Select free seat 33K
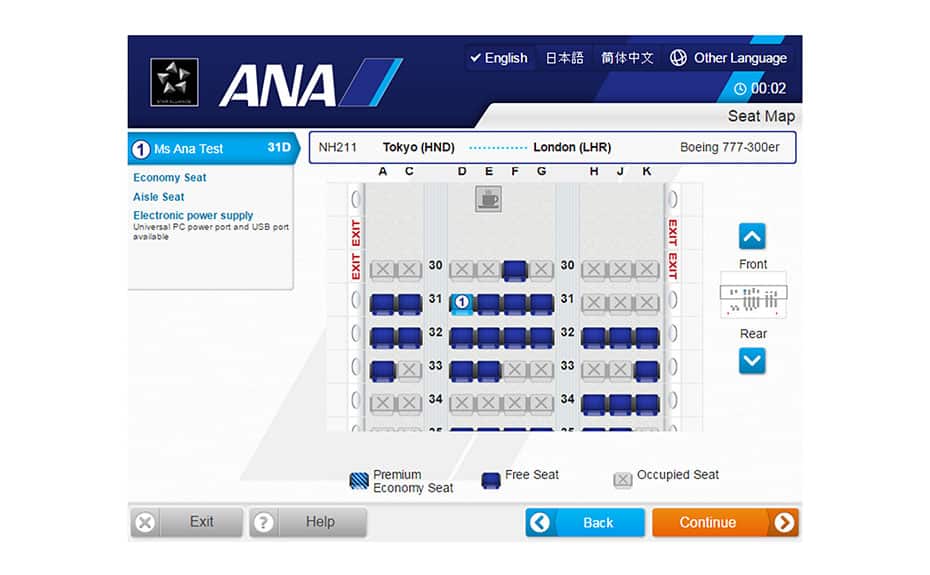Screen dimensions: 930x575 (646, 371)
